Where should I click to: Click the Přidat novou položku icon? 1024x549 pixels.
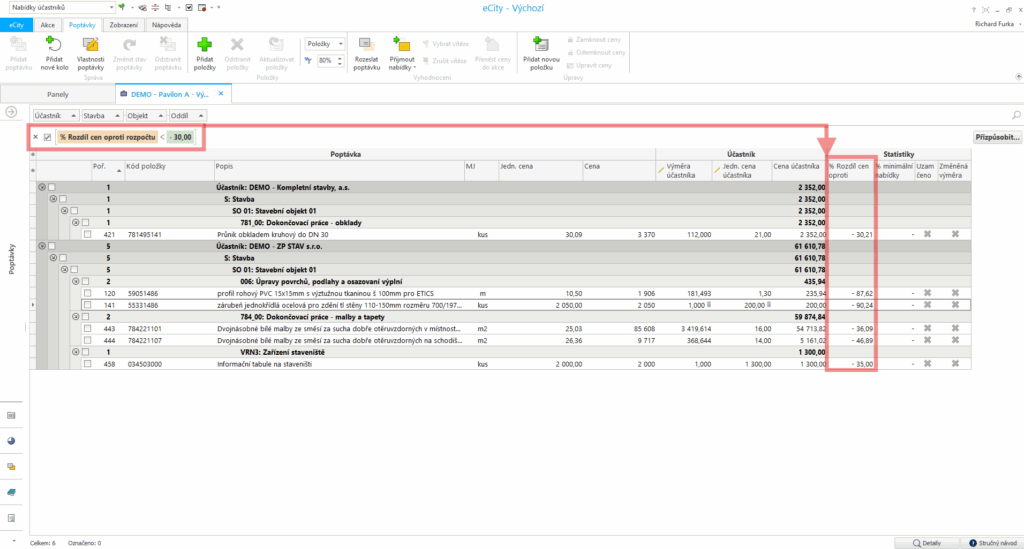(541, 44)
